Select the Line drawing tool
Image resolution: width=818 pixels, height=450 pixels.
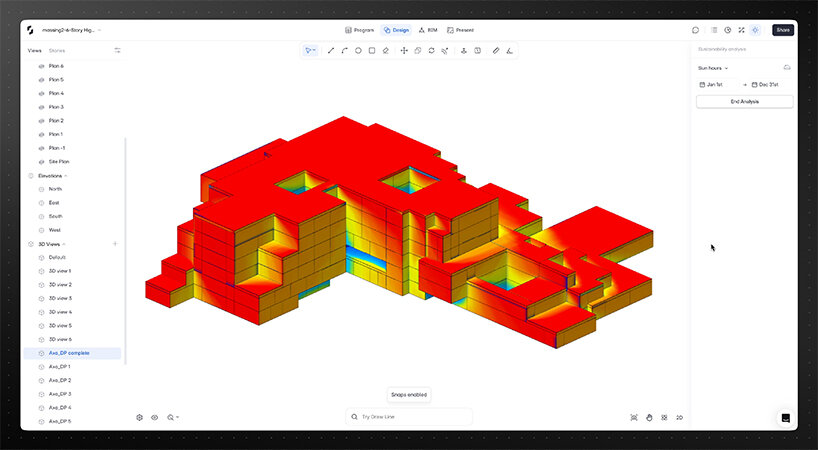(x=331, y=50)
